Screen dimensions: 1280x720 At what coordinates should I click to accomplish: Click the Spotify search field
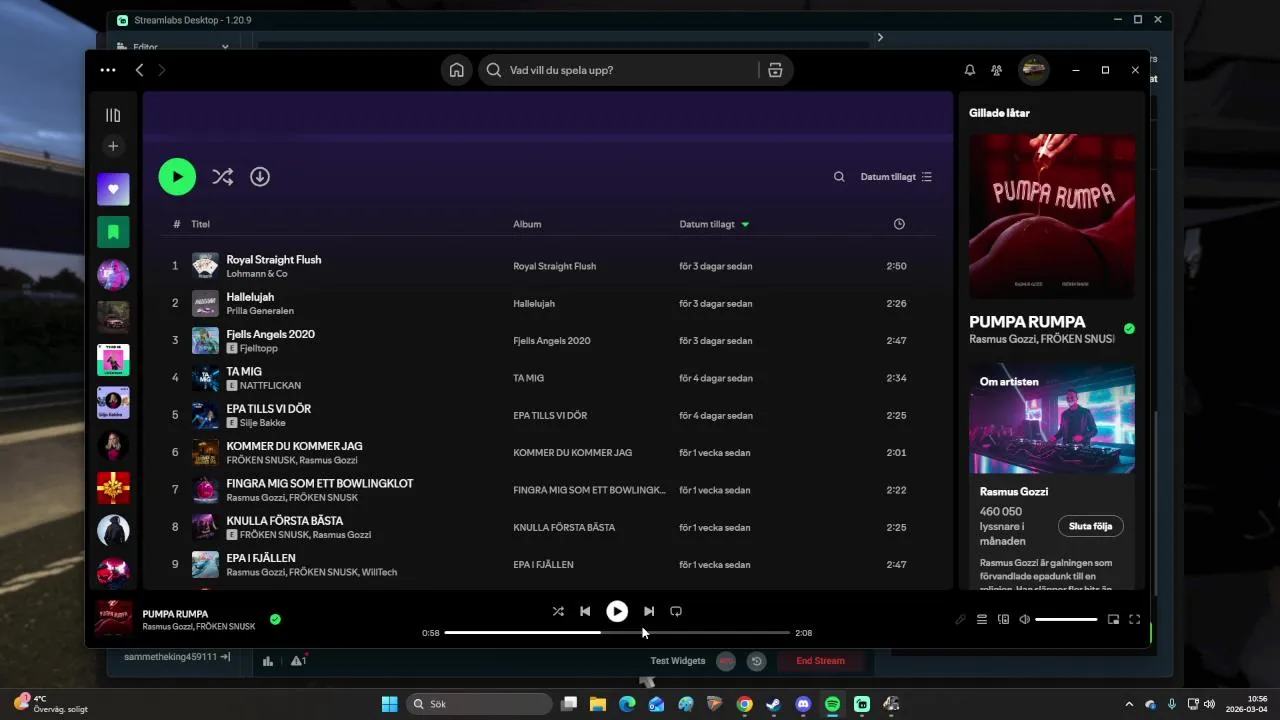pos(620,70)
